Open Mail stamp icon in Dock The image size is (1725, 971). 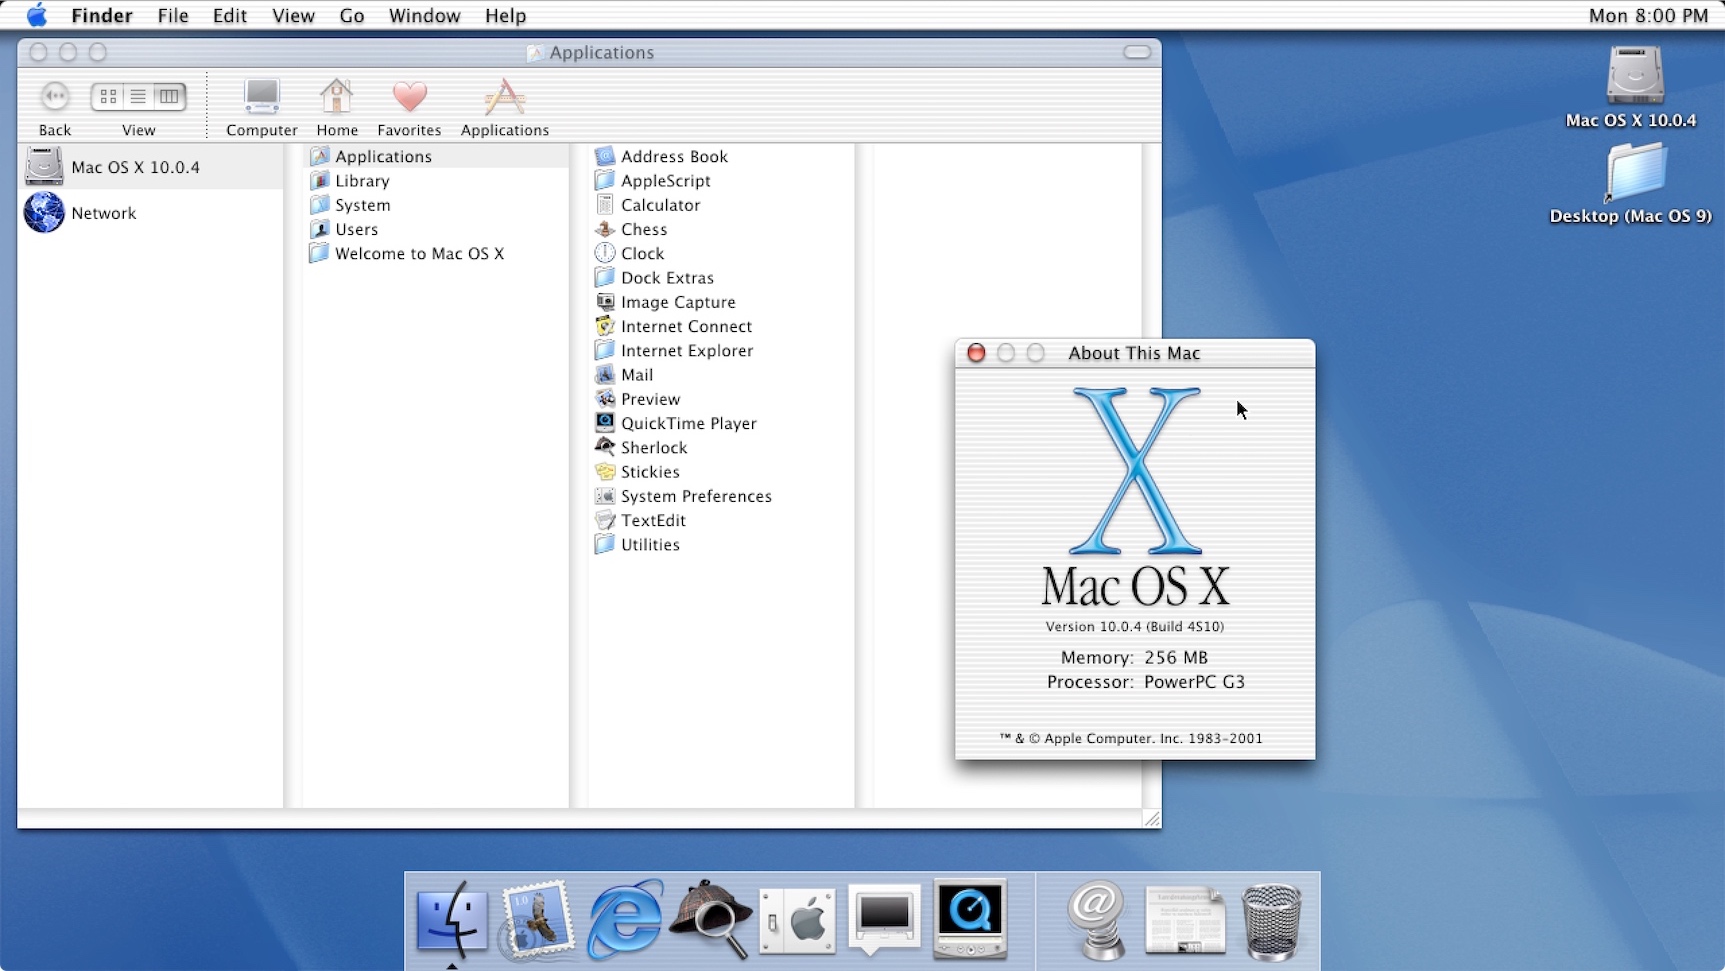(x=538, y=920)
